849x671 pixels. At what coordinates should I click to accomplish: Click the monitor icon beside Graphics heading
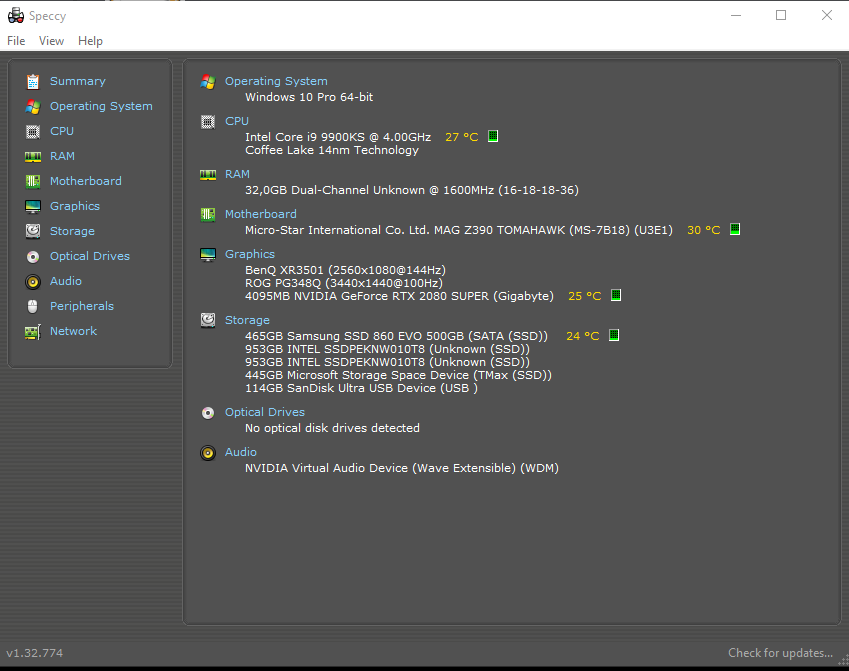(x=208, y=255)
